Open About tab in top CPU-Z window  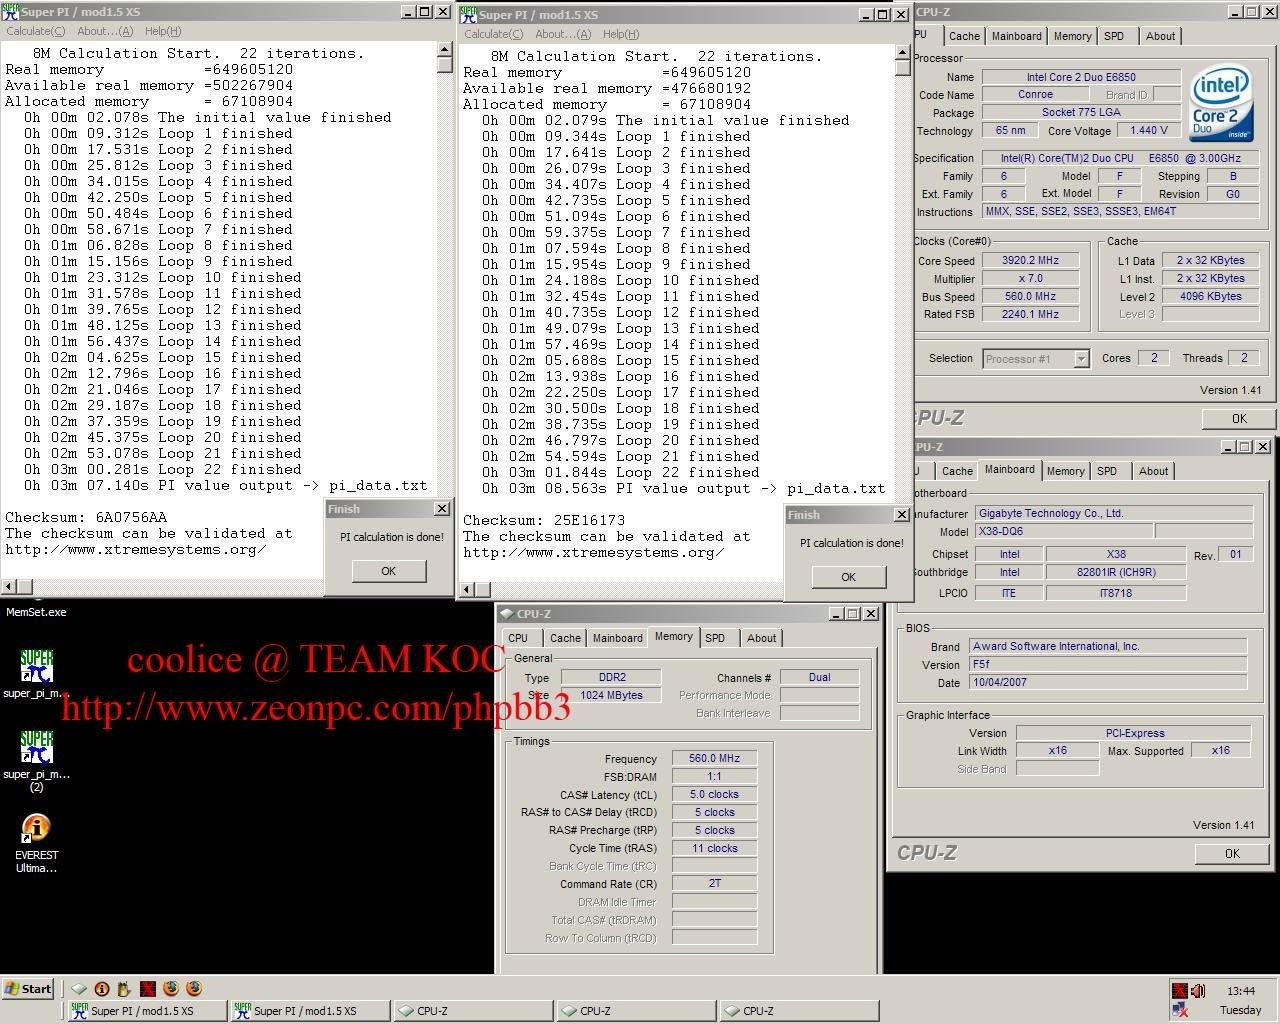point(1160,36)
